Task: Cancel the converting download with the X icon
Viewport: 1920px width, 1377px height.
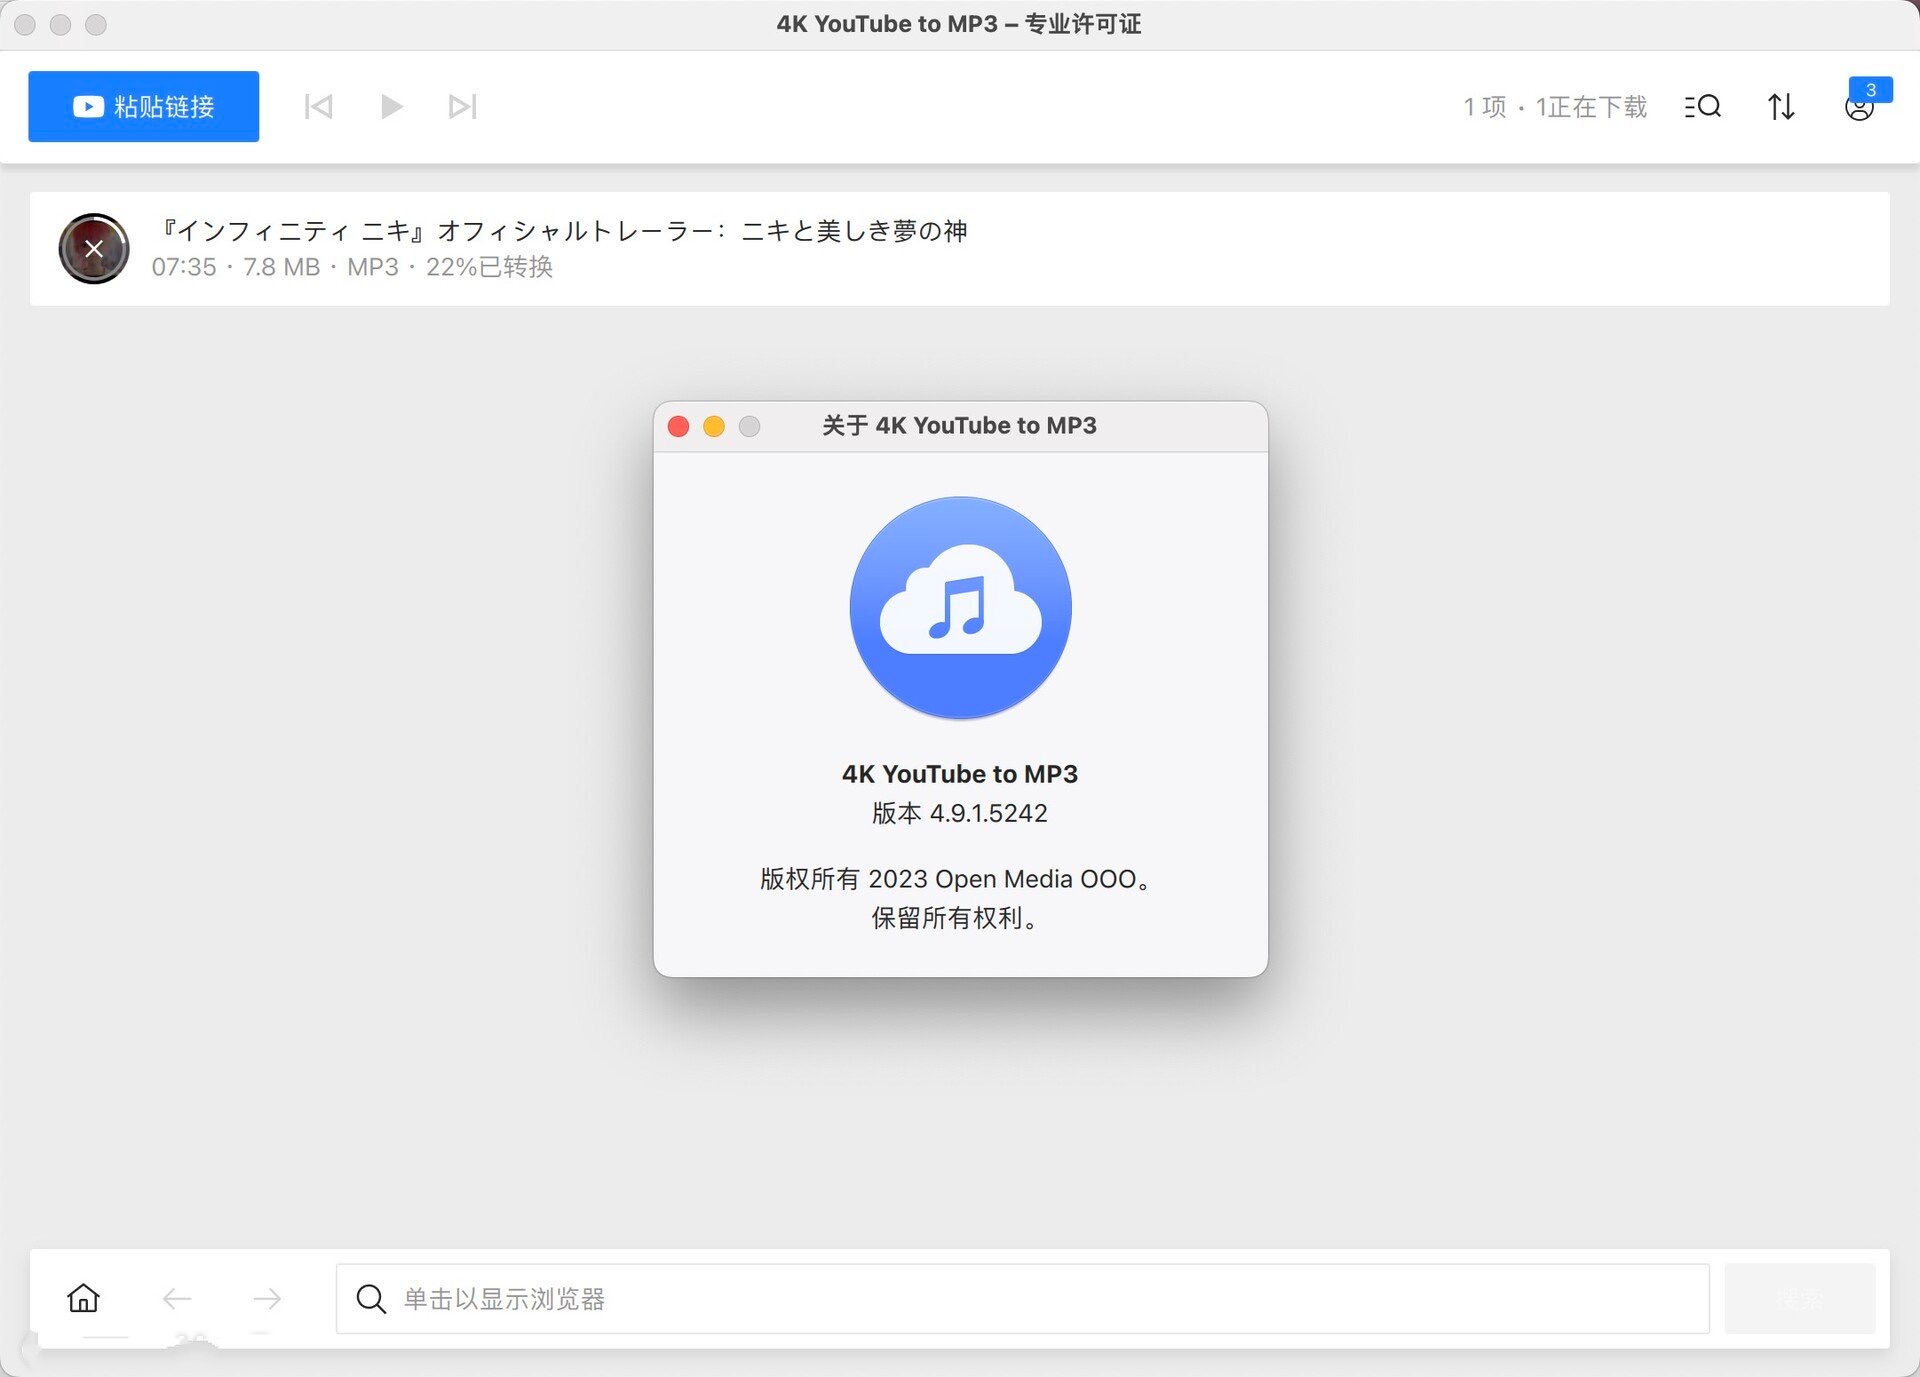Action: [x=94, y=249]
